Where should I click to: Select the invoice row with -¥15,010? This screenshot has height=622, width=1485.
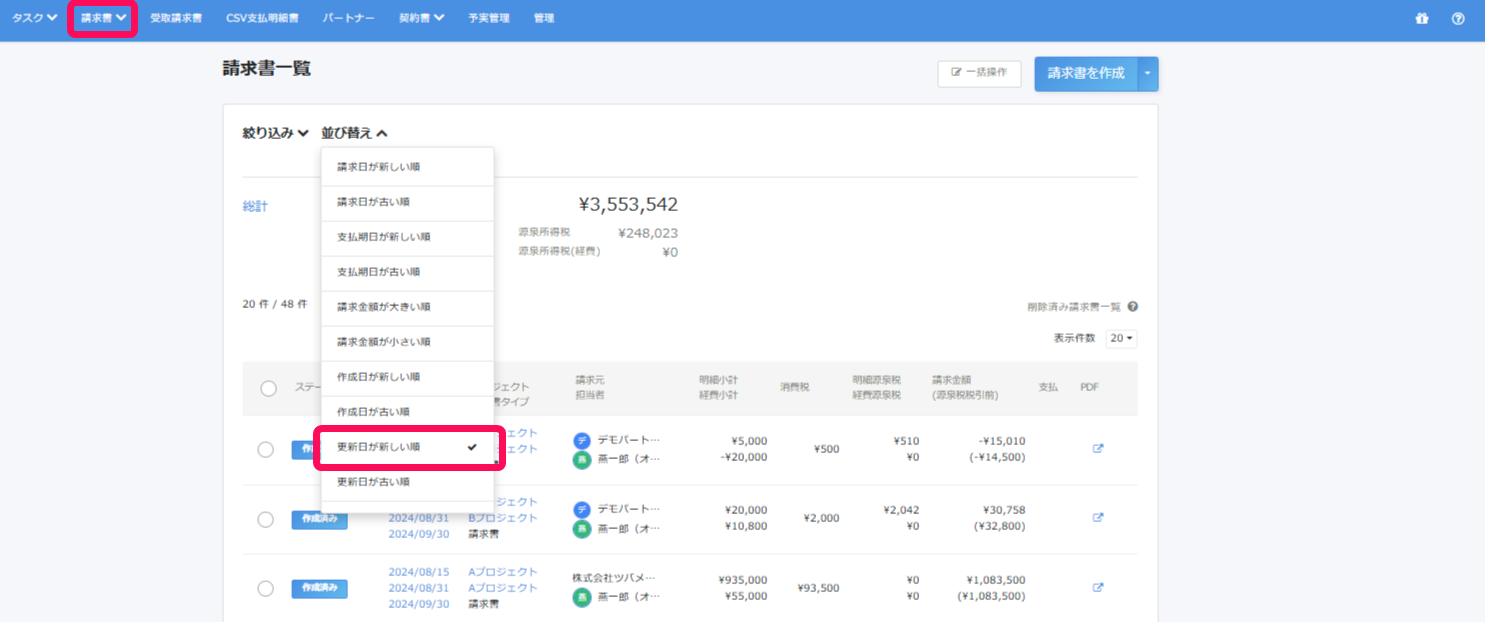[265, 450]
